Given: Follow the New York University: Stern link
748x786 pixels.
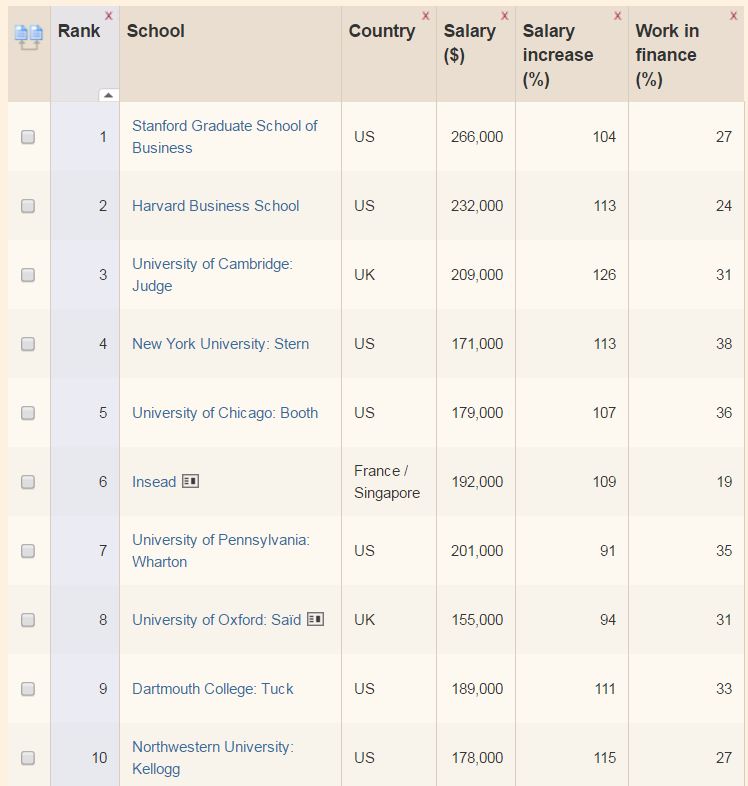Looking at the screenshot, I should pos(221,344).
